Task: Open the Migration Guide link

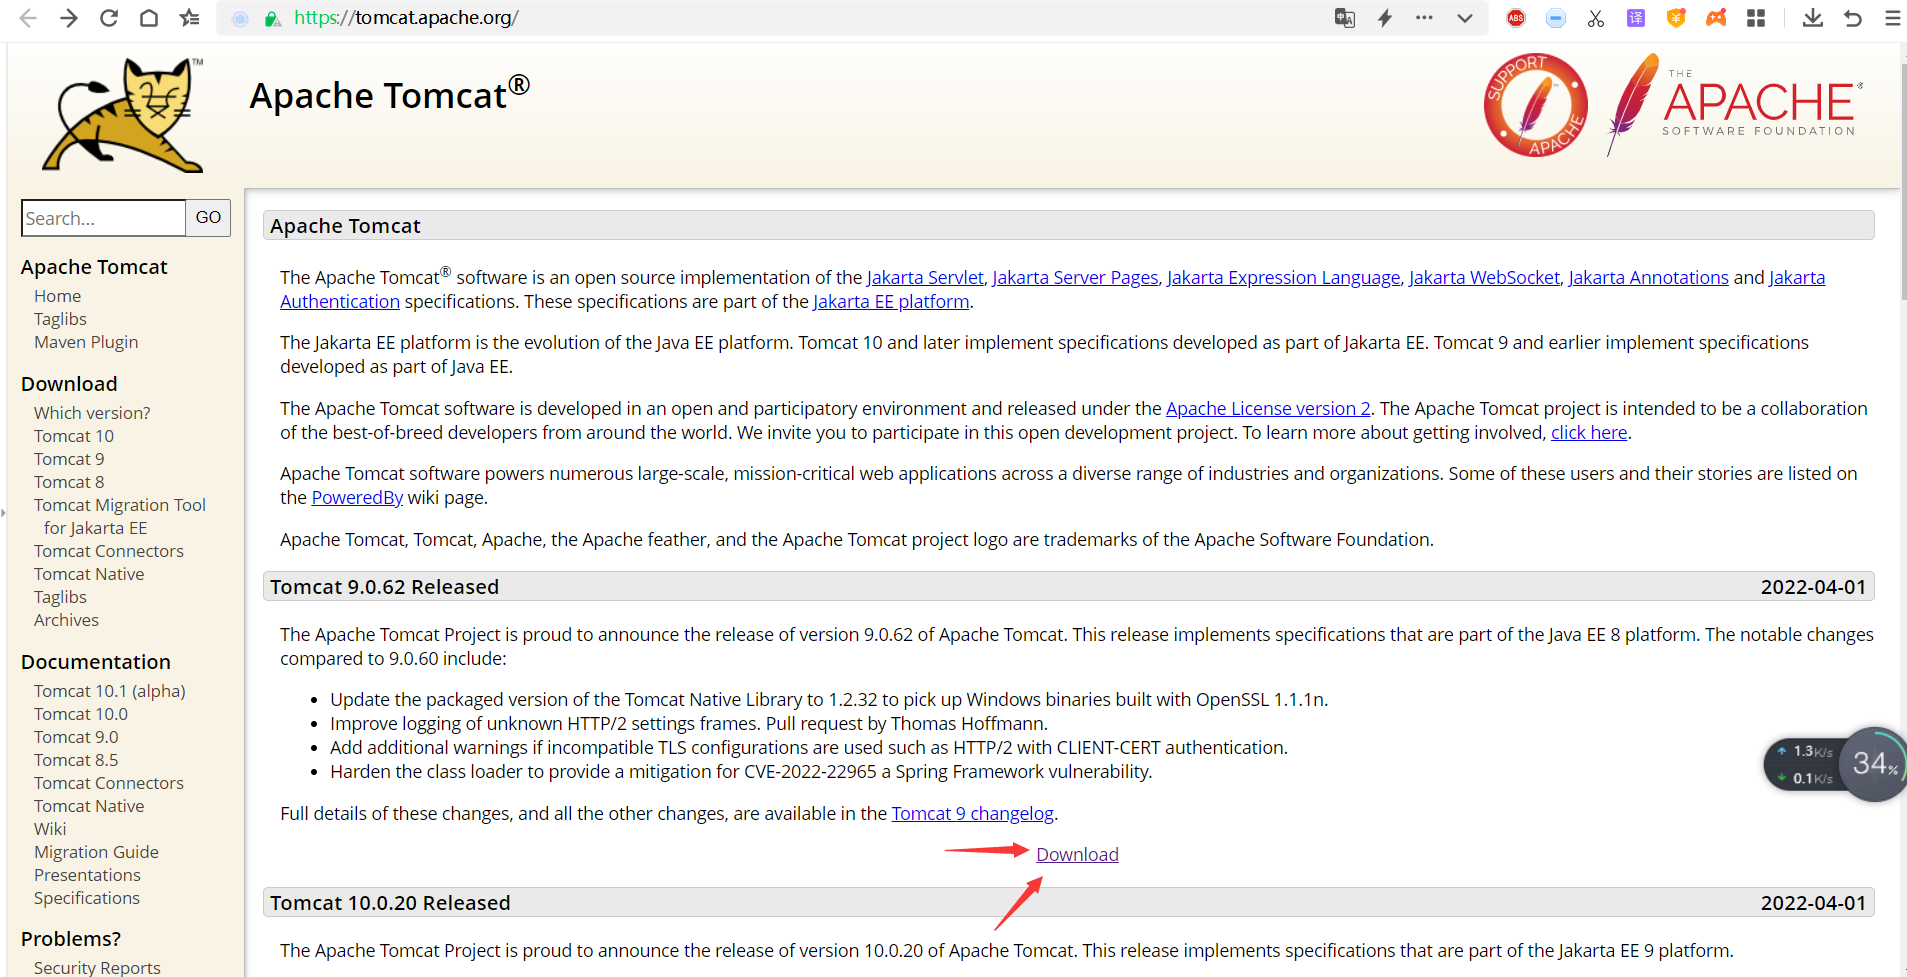Action: coord(96,852)
